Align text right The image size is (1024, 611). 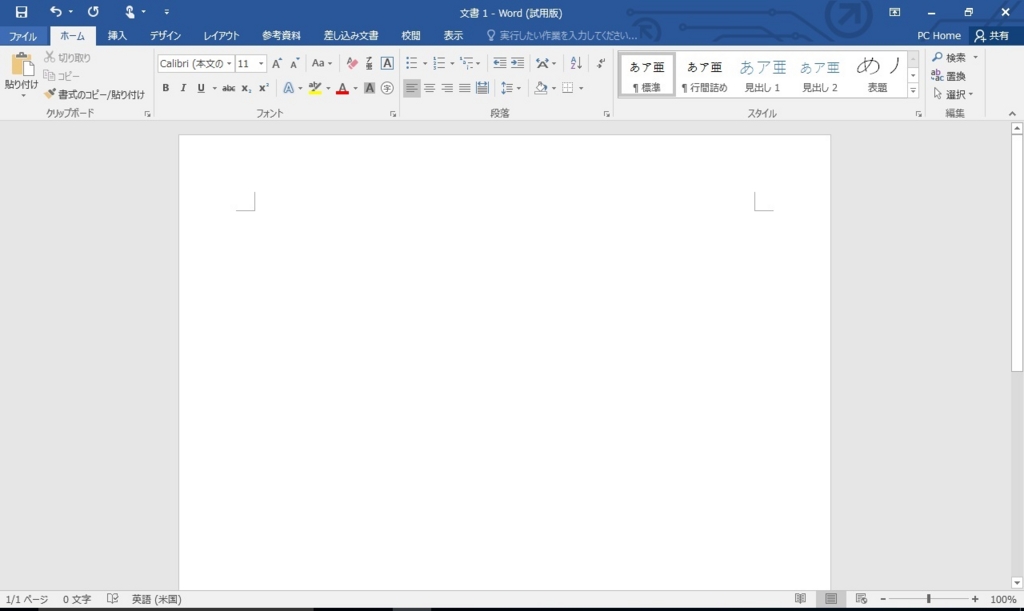click(x=447, y=88)
